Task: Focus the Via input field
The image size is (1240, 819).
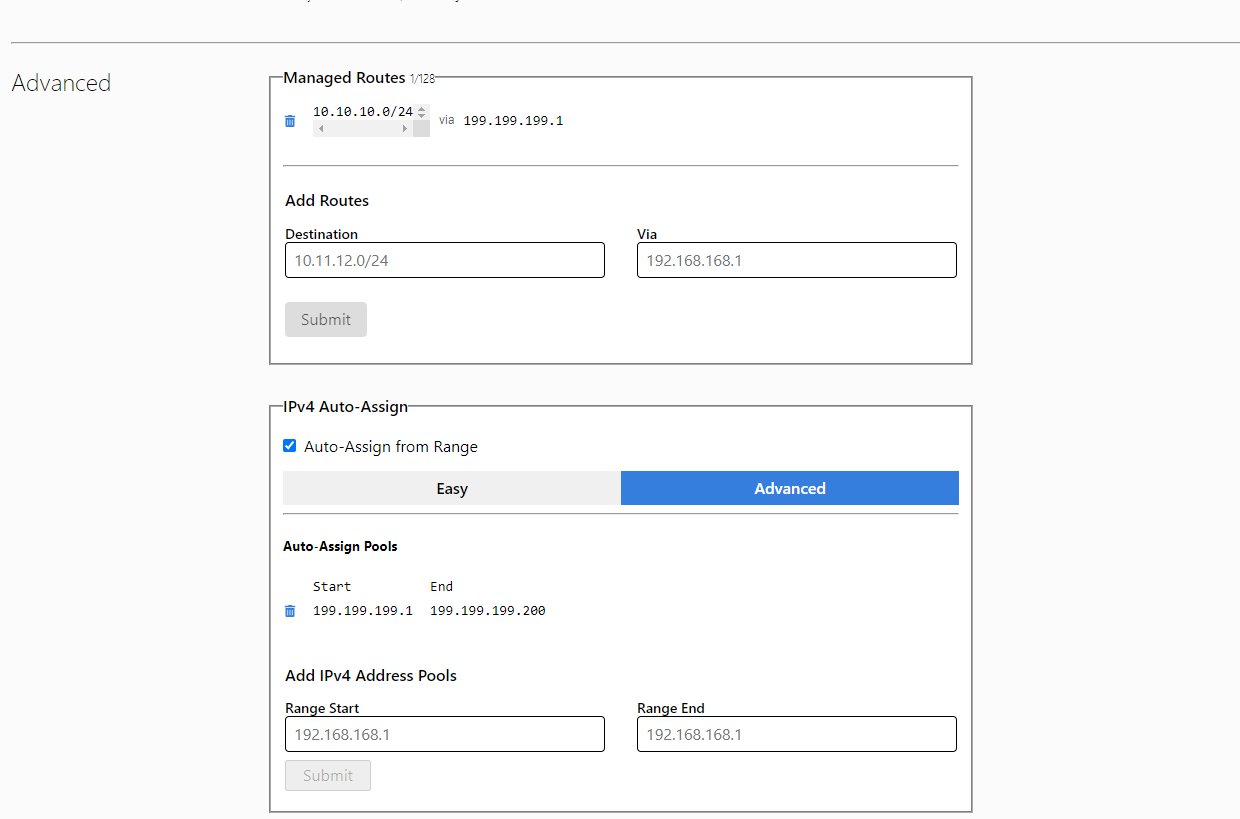Action: (797, 260)
